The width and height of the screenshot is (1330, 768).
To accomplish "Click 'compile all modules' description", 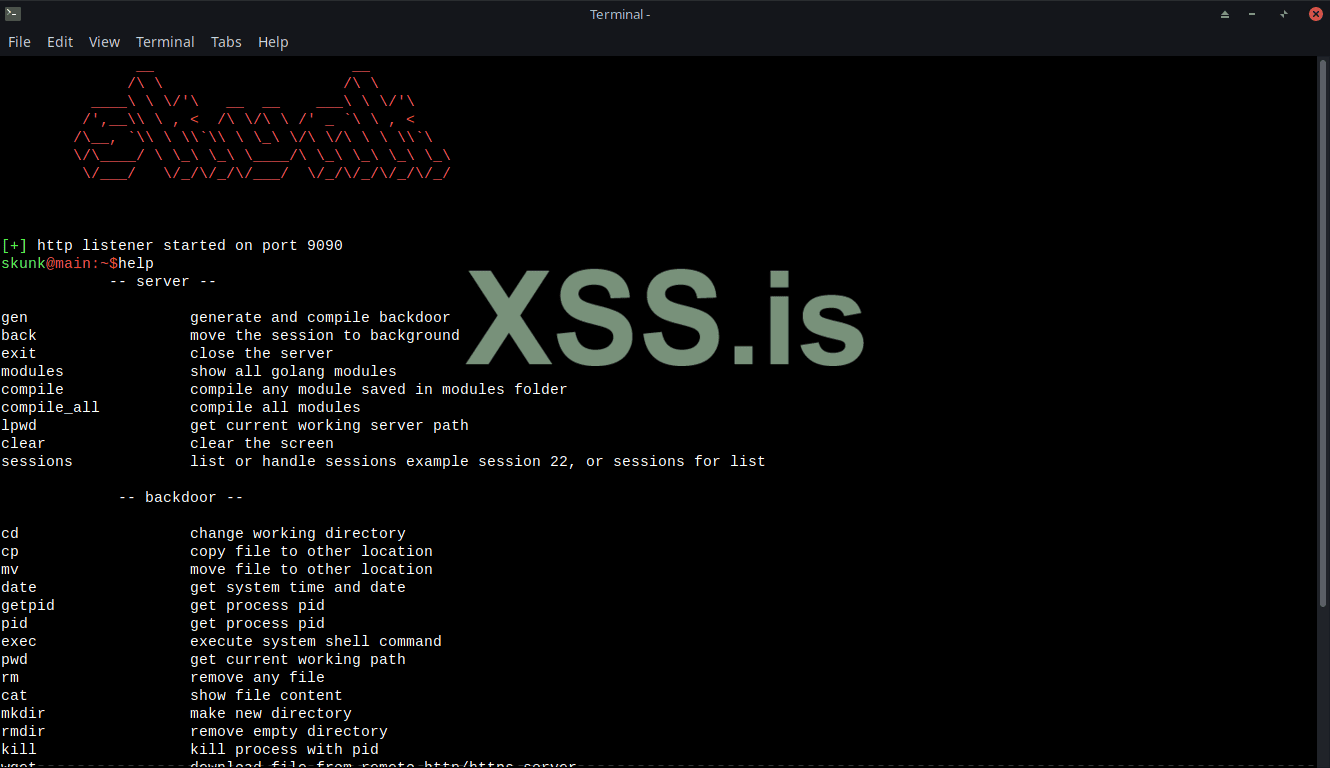I will pyautogui.click(x=275, y=408).
